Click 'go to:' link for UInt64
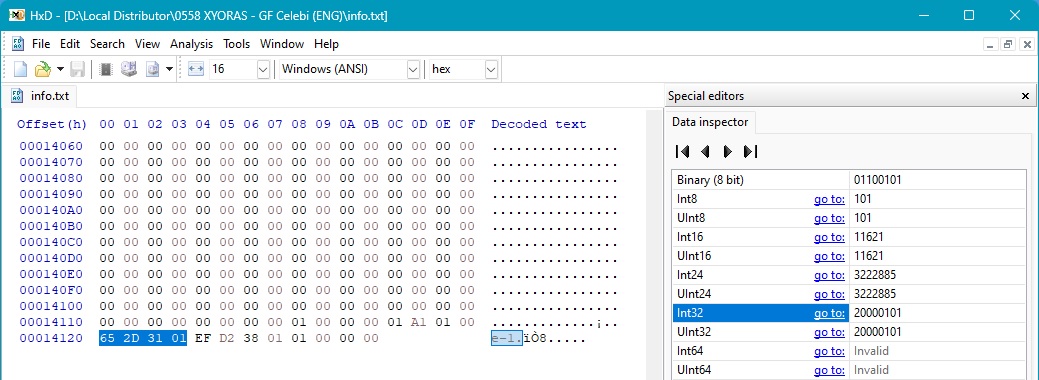 click(x=829, y=370)
